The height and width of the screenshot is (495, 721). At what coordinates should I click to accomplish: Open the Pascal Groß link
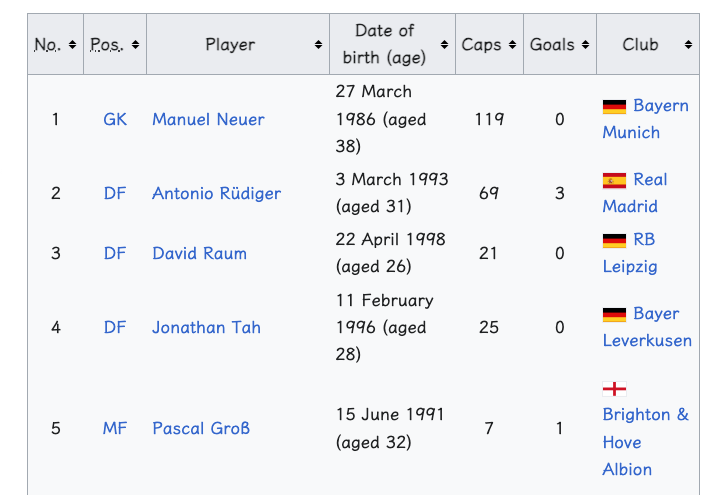pos(201,428)
